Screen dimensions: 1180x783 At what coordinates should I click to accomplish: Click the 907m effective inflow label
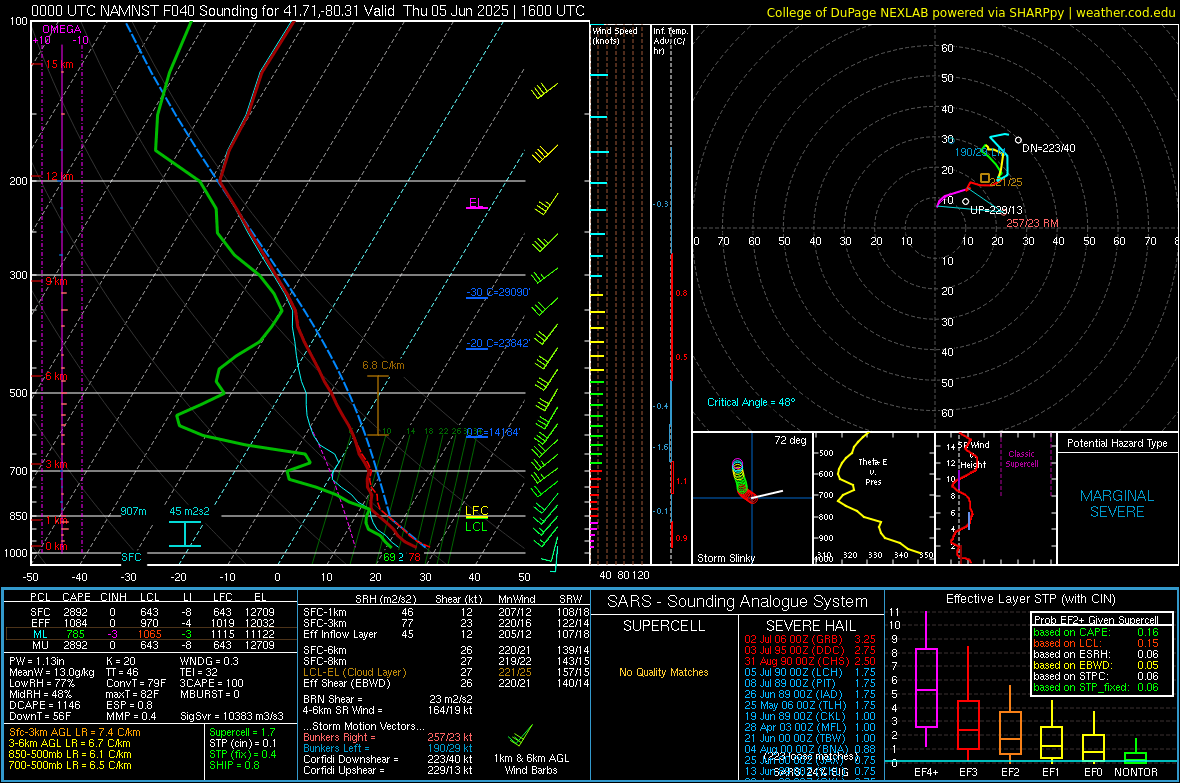point(133,511)
